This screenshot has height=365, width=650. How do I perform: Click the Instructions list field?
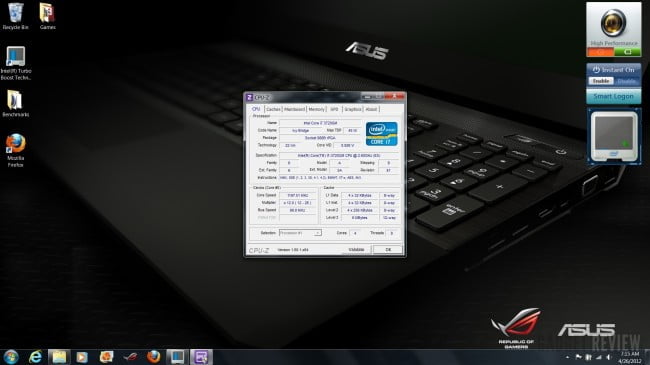tap(339, 178)
